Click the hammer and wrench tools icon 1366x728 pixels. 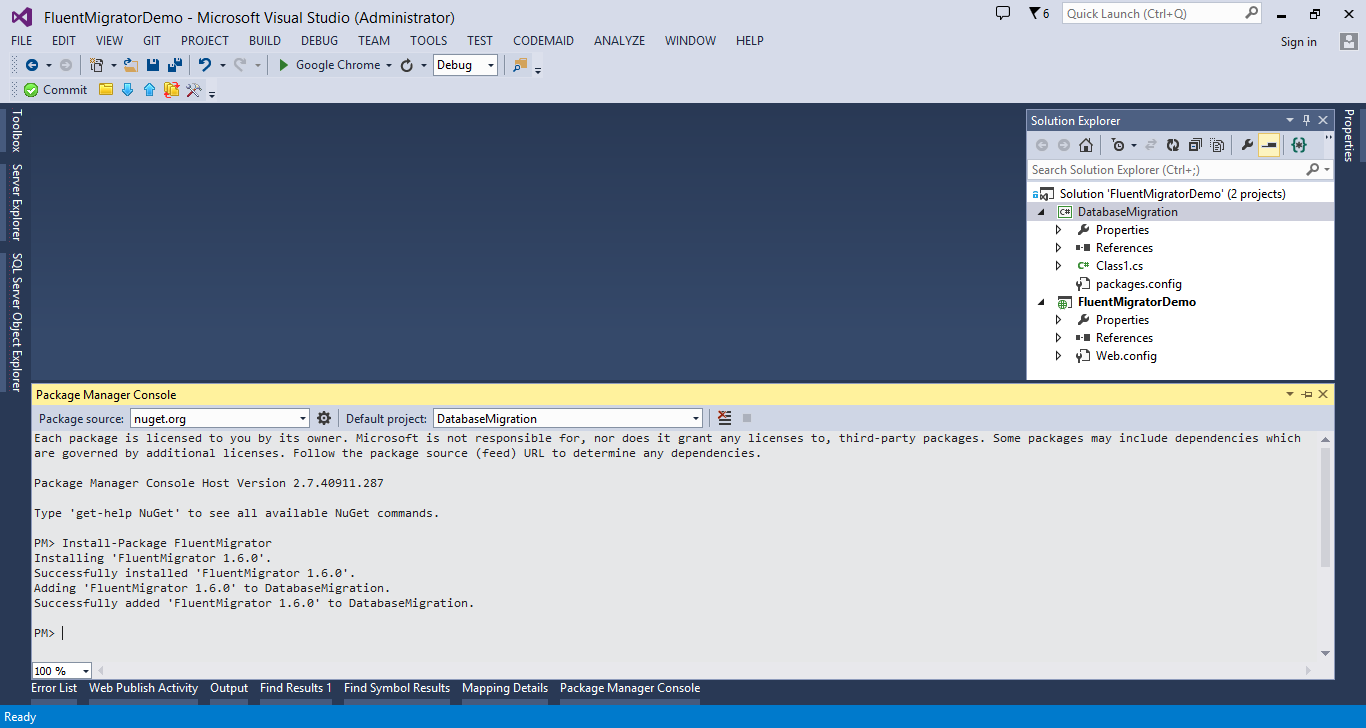pyautogui.click(x=194, y=90)
